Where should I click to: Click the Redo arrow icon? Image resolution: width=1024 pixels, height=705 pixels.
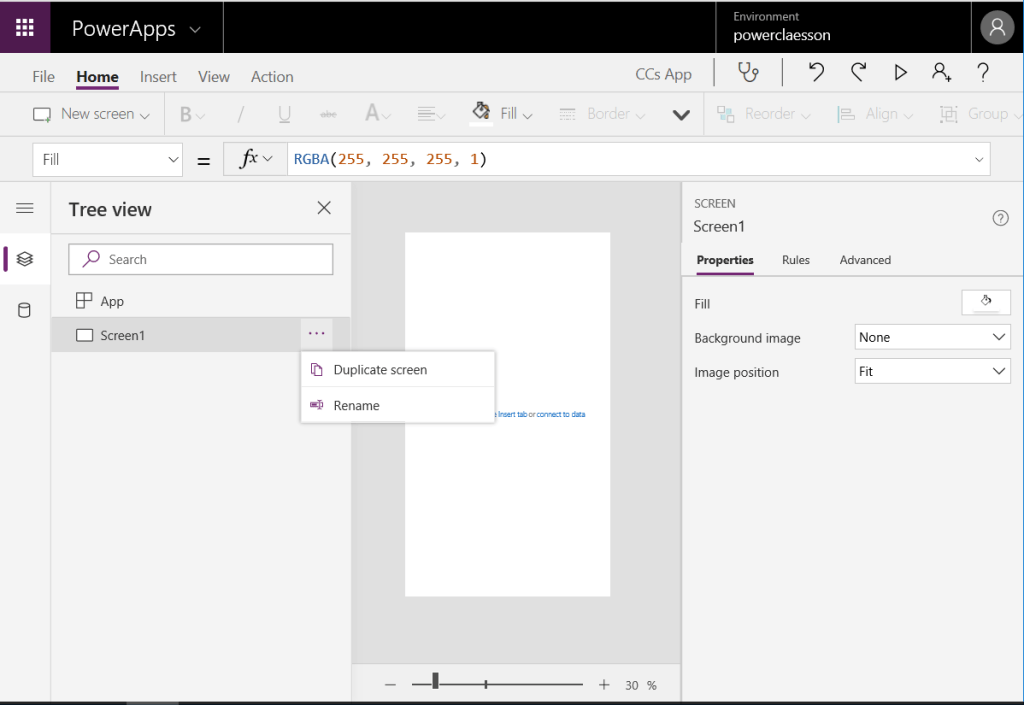pos(858,72)
